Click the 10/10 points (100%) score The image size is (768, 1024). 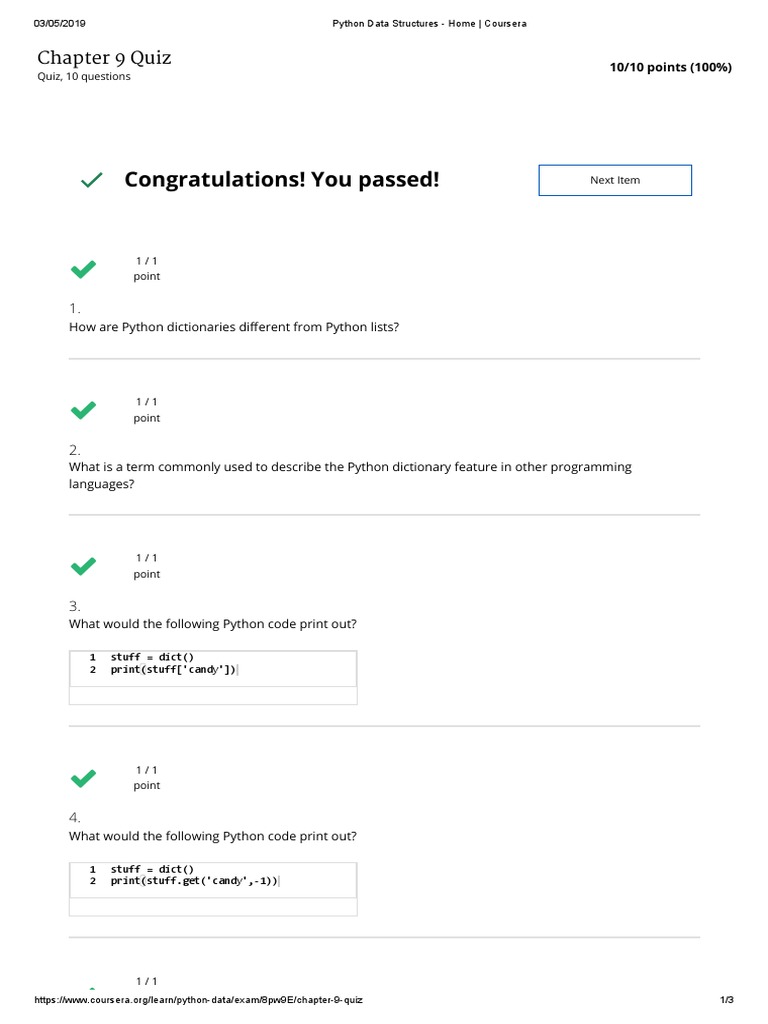coord(670,67)
